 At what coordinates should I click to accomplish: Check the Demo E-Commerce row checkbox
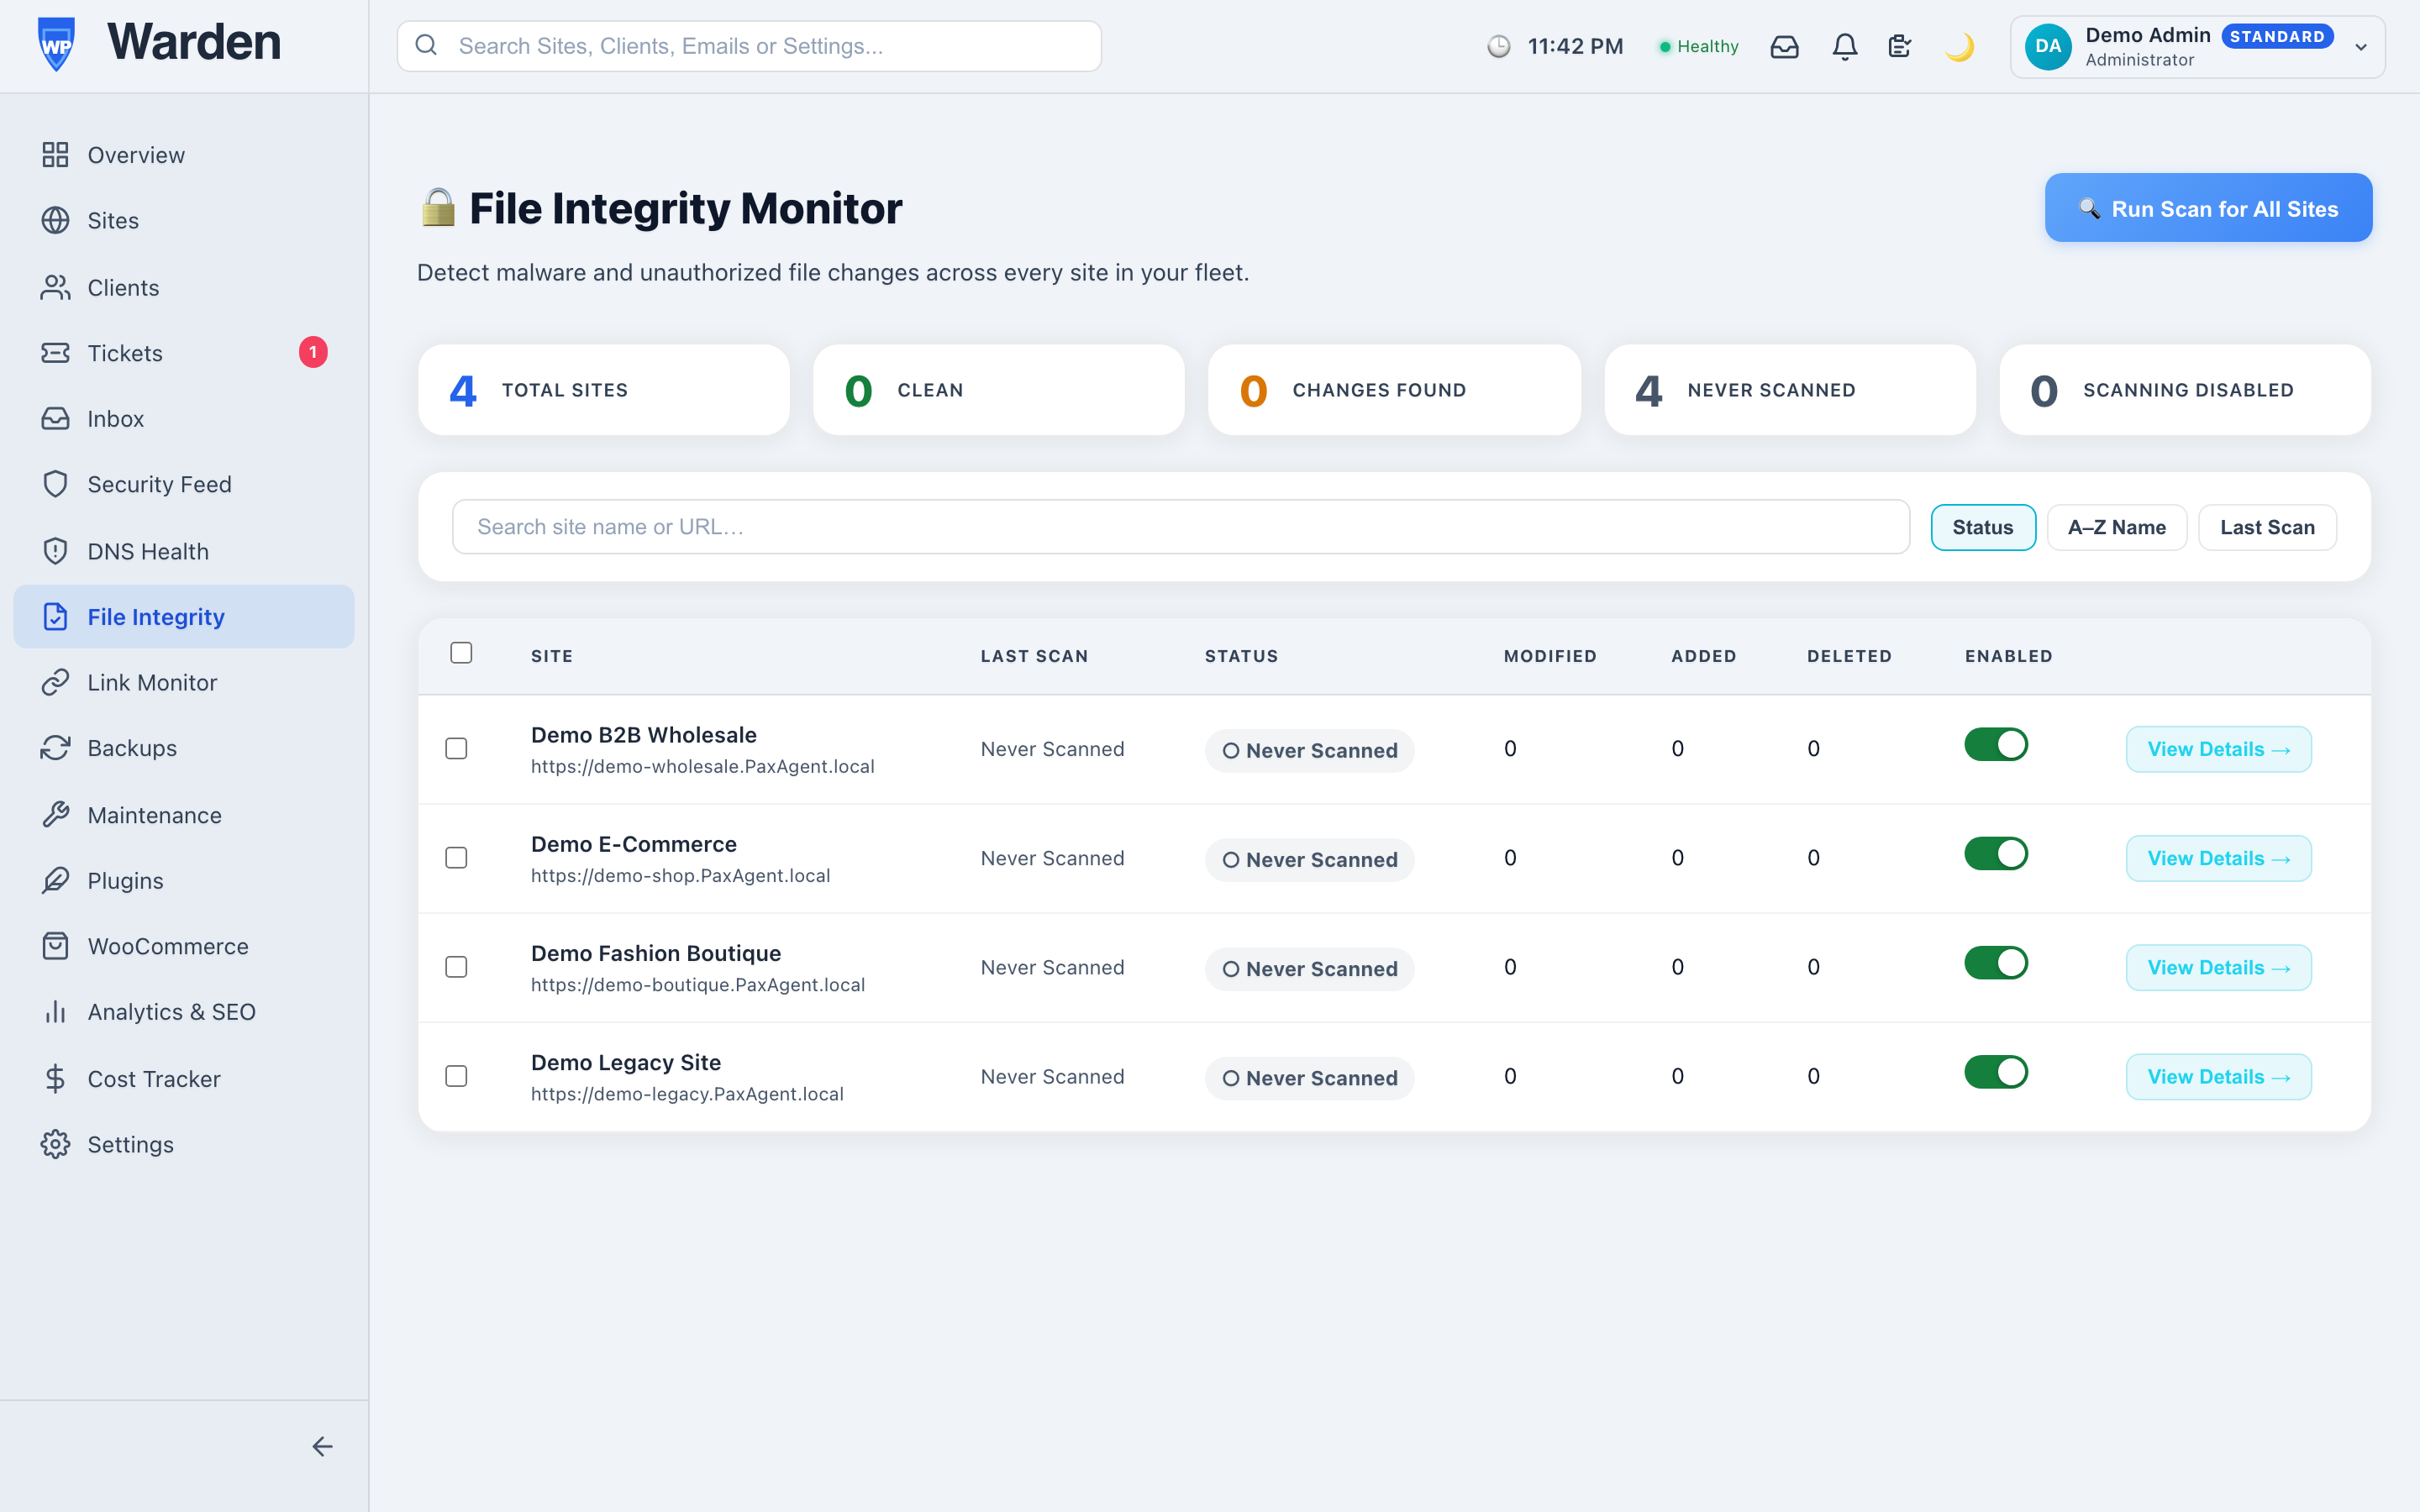click(456, 858)
